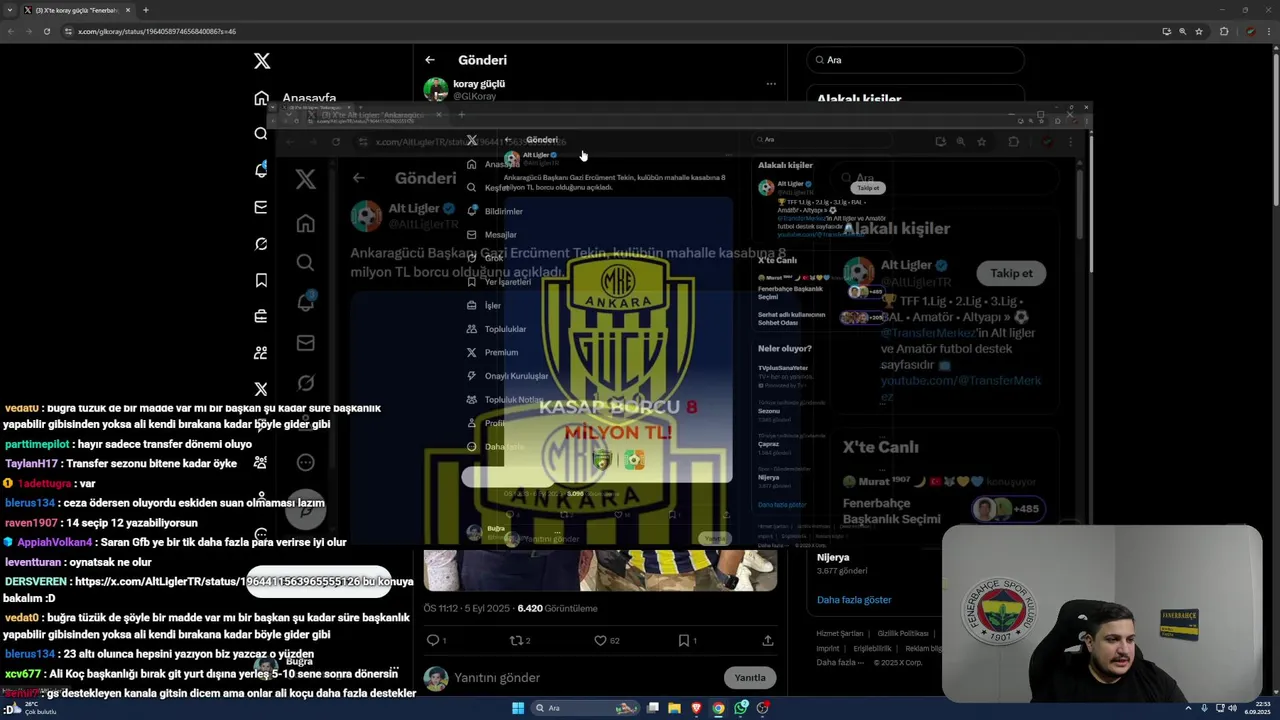
Task: Click the Hizmet Şartları footer link
Action: (840, 633)
